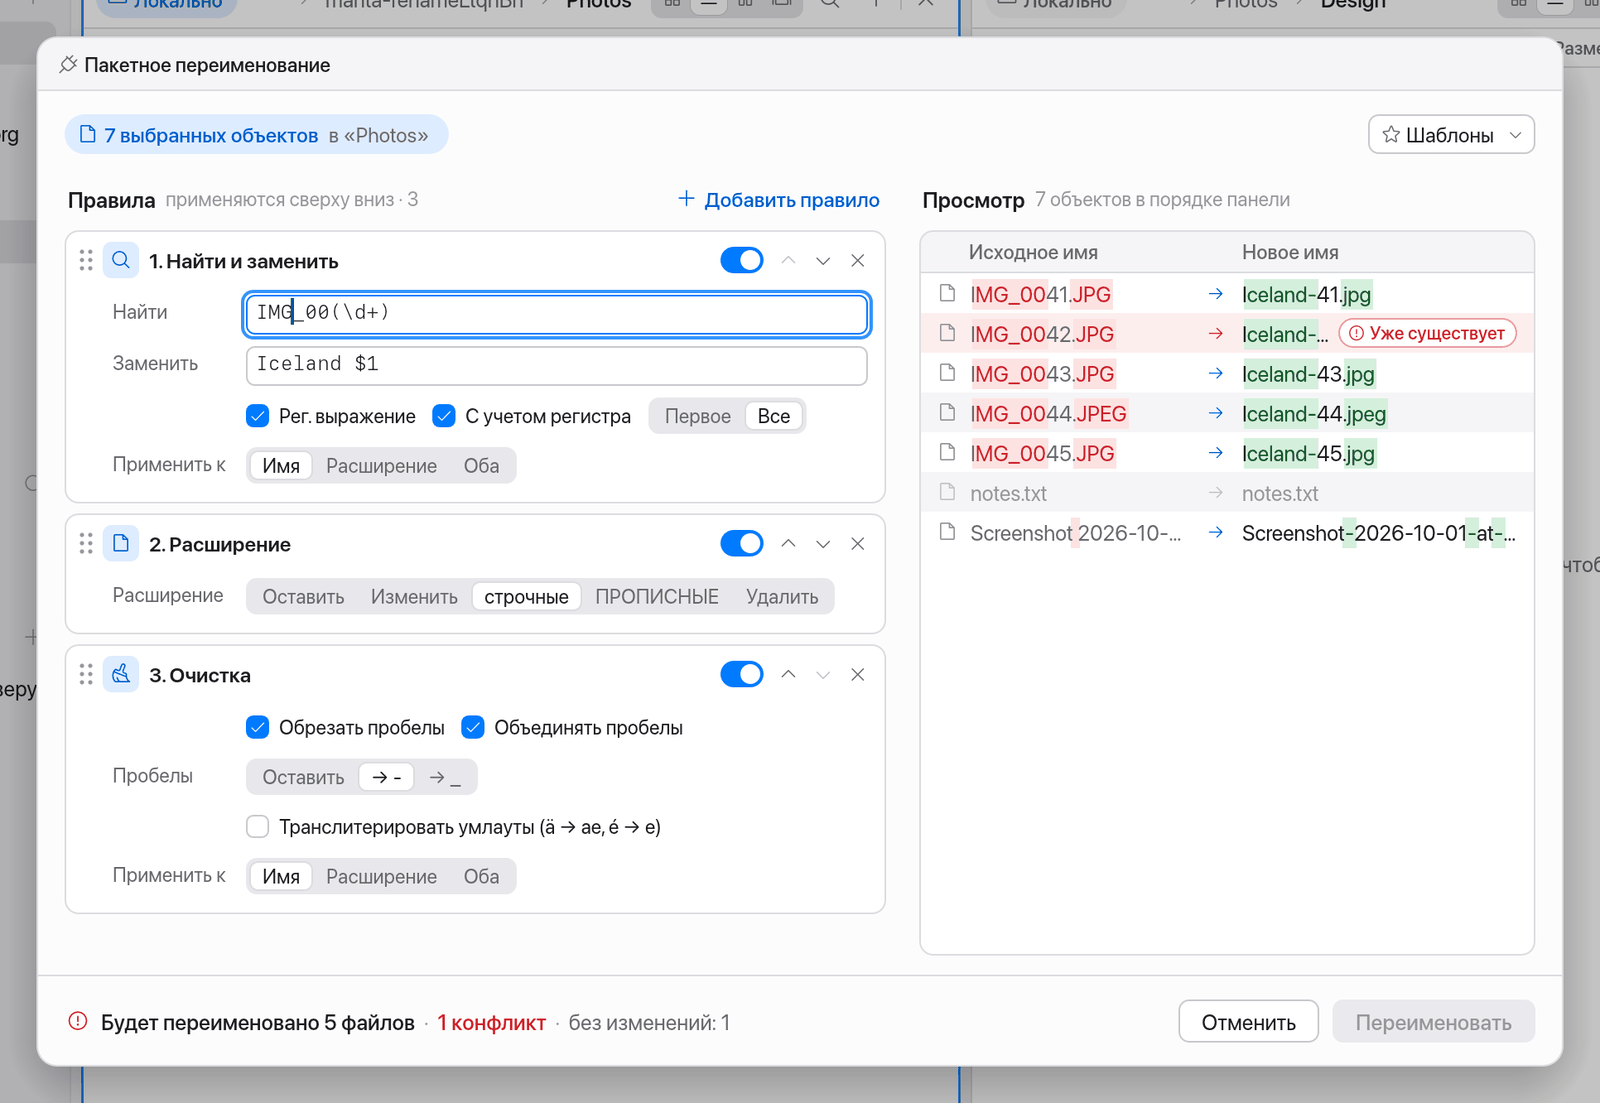
Task: Click the Отменить button
Action: pos(1248,1022)
